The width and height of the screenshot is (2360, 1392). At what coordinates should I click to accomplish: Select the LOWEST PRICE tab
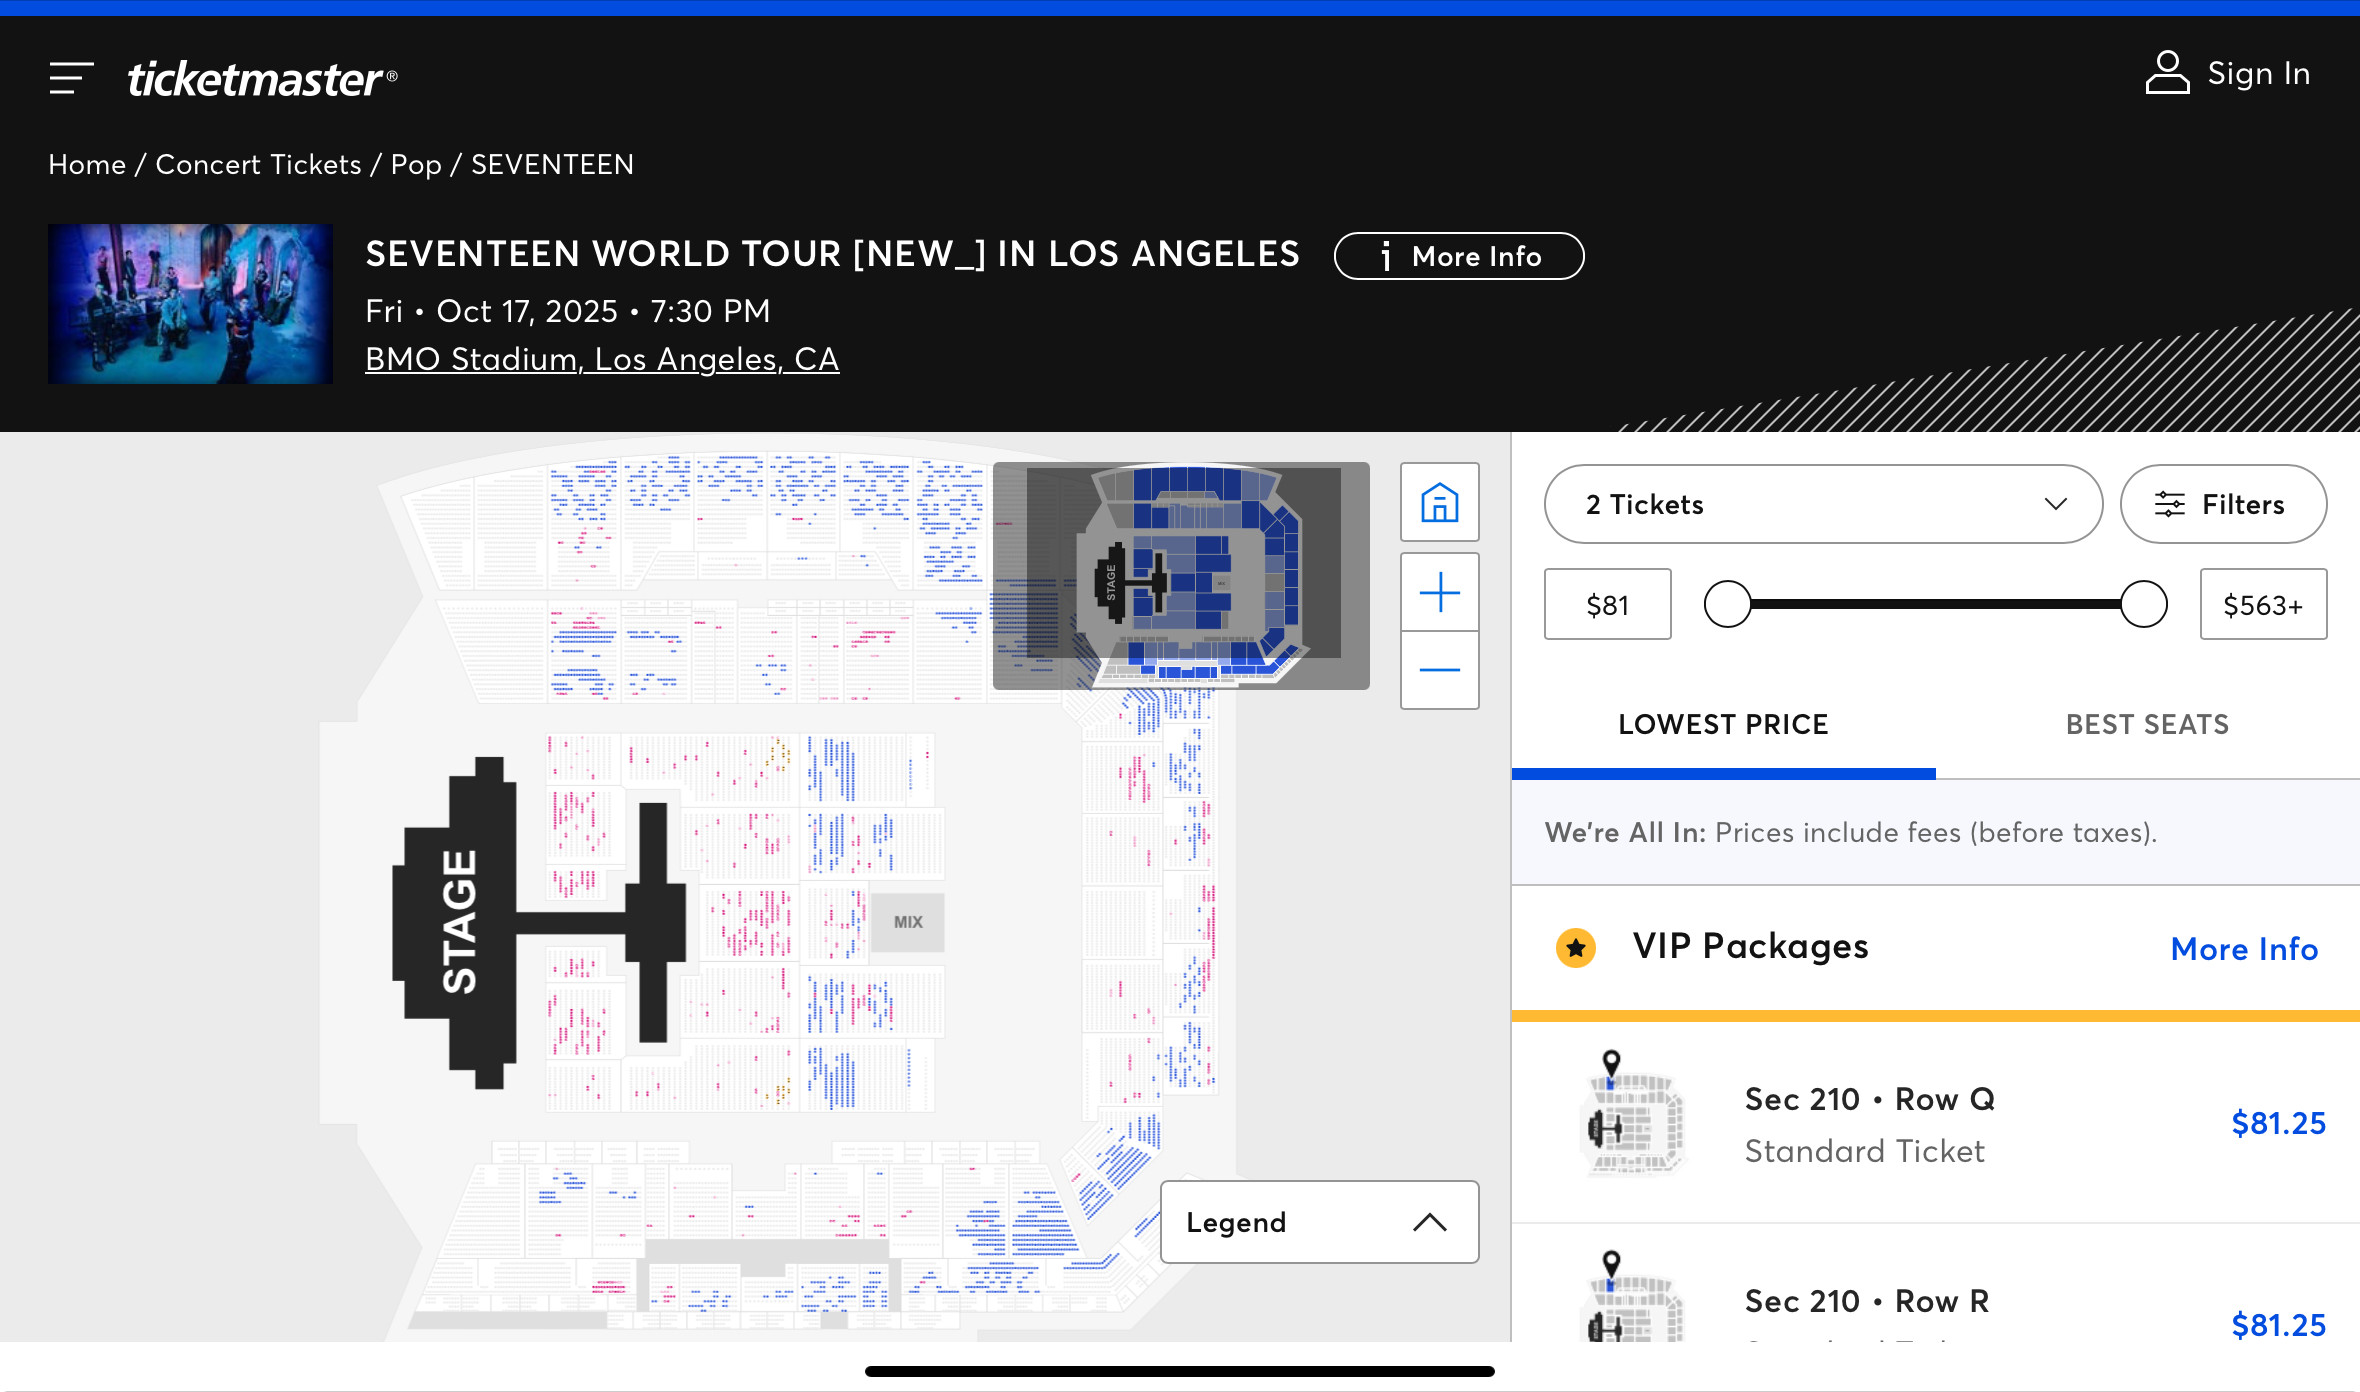click(1723, 725)
